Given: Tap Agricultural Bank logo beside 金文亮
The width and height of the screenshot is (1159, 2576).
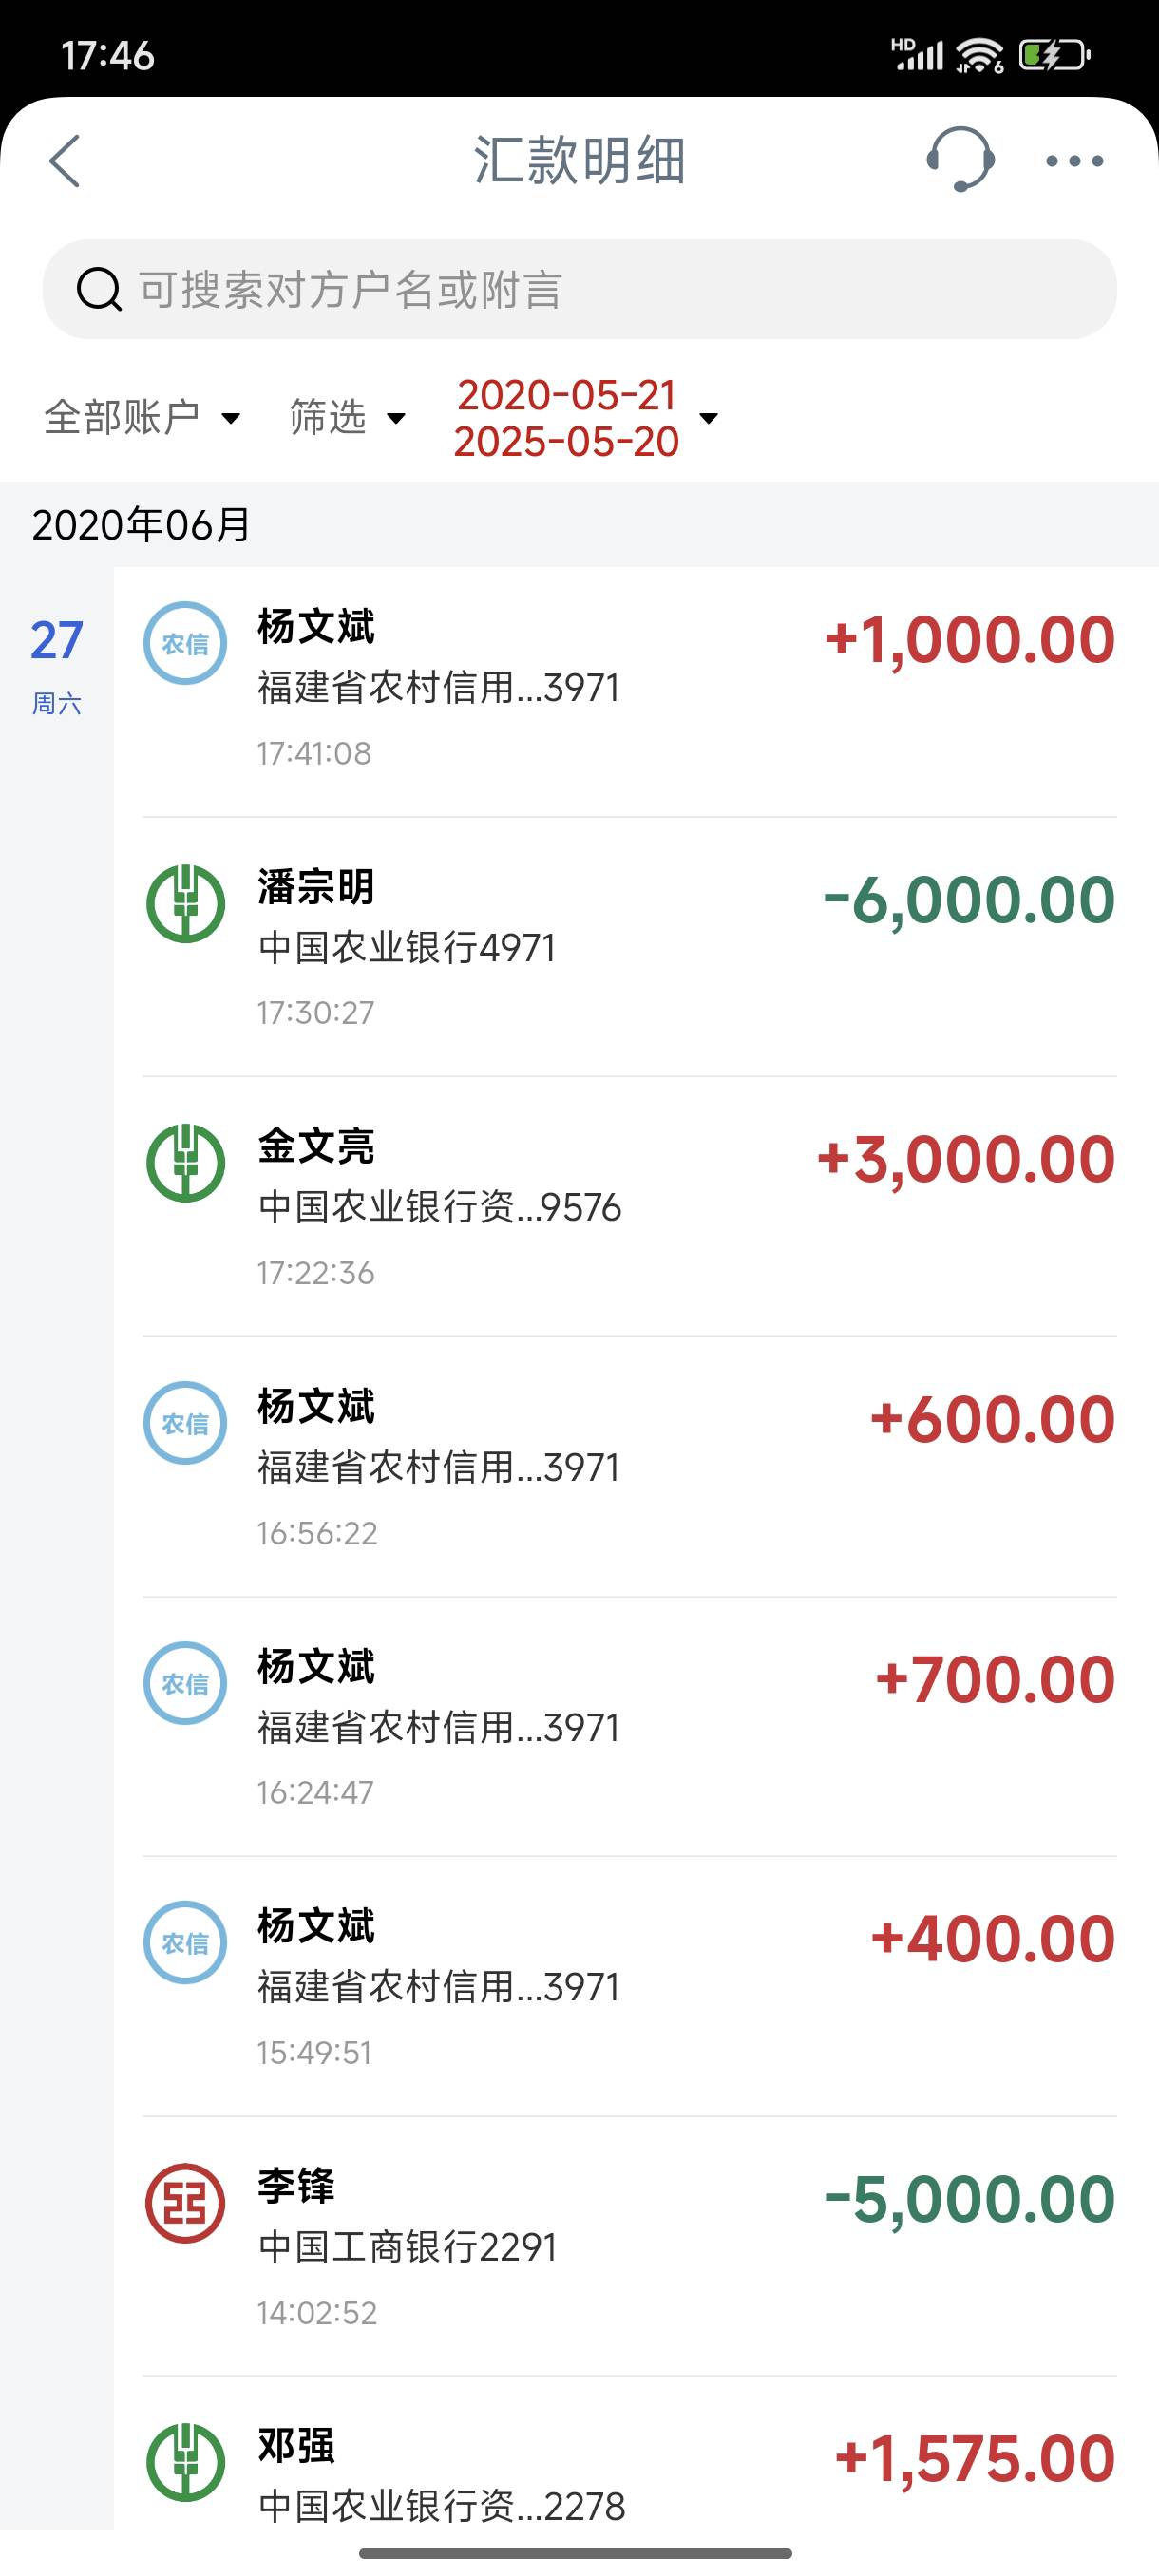Looking at the screenshot, I should [x=186, y=1163].
